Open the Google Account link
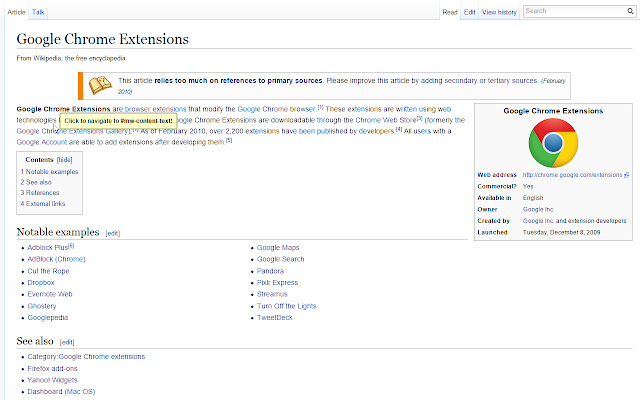 coord(42,142)
